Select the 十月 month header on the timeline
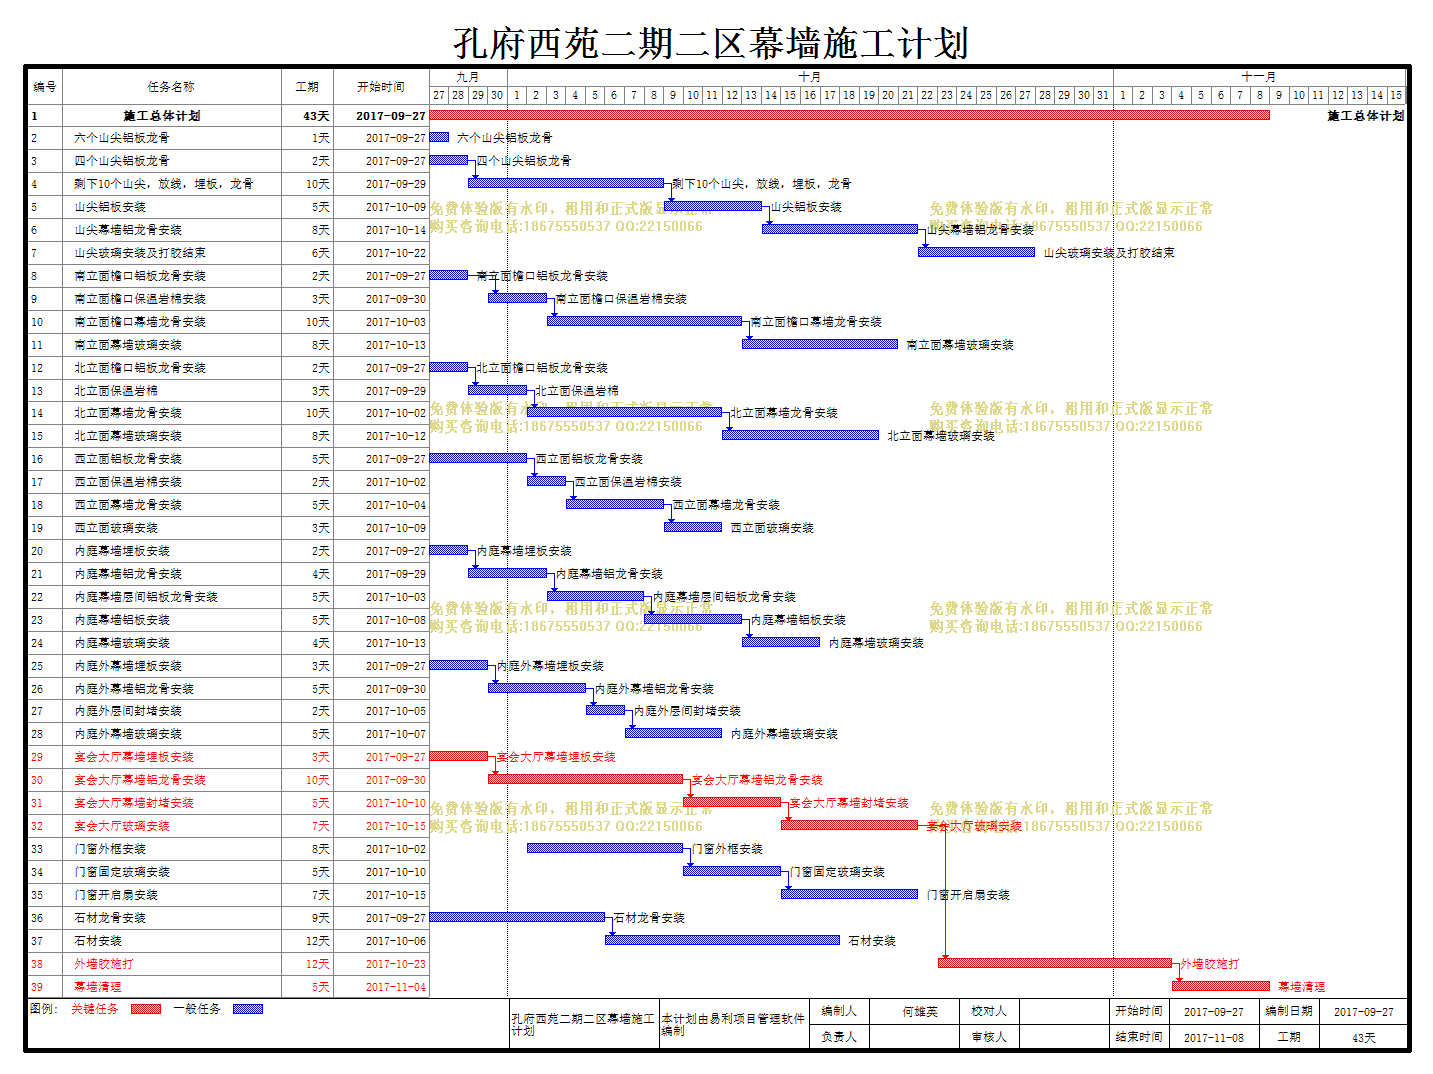The image size is (1433, 1074). (810, 77)
